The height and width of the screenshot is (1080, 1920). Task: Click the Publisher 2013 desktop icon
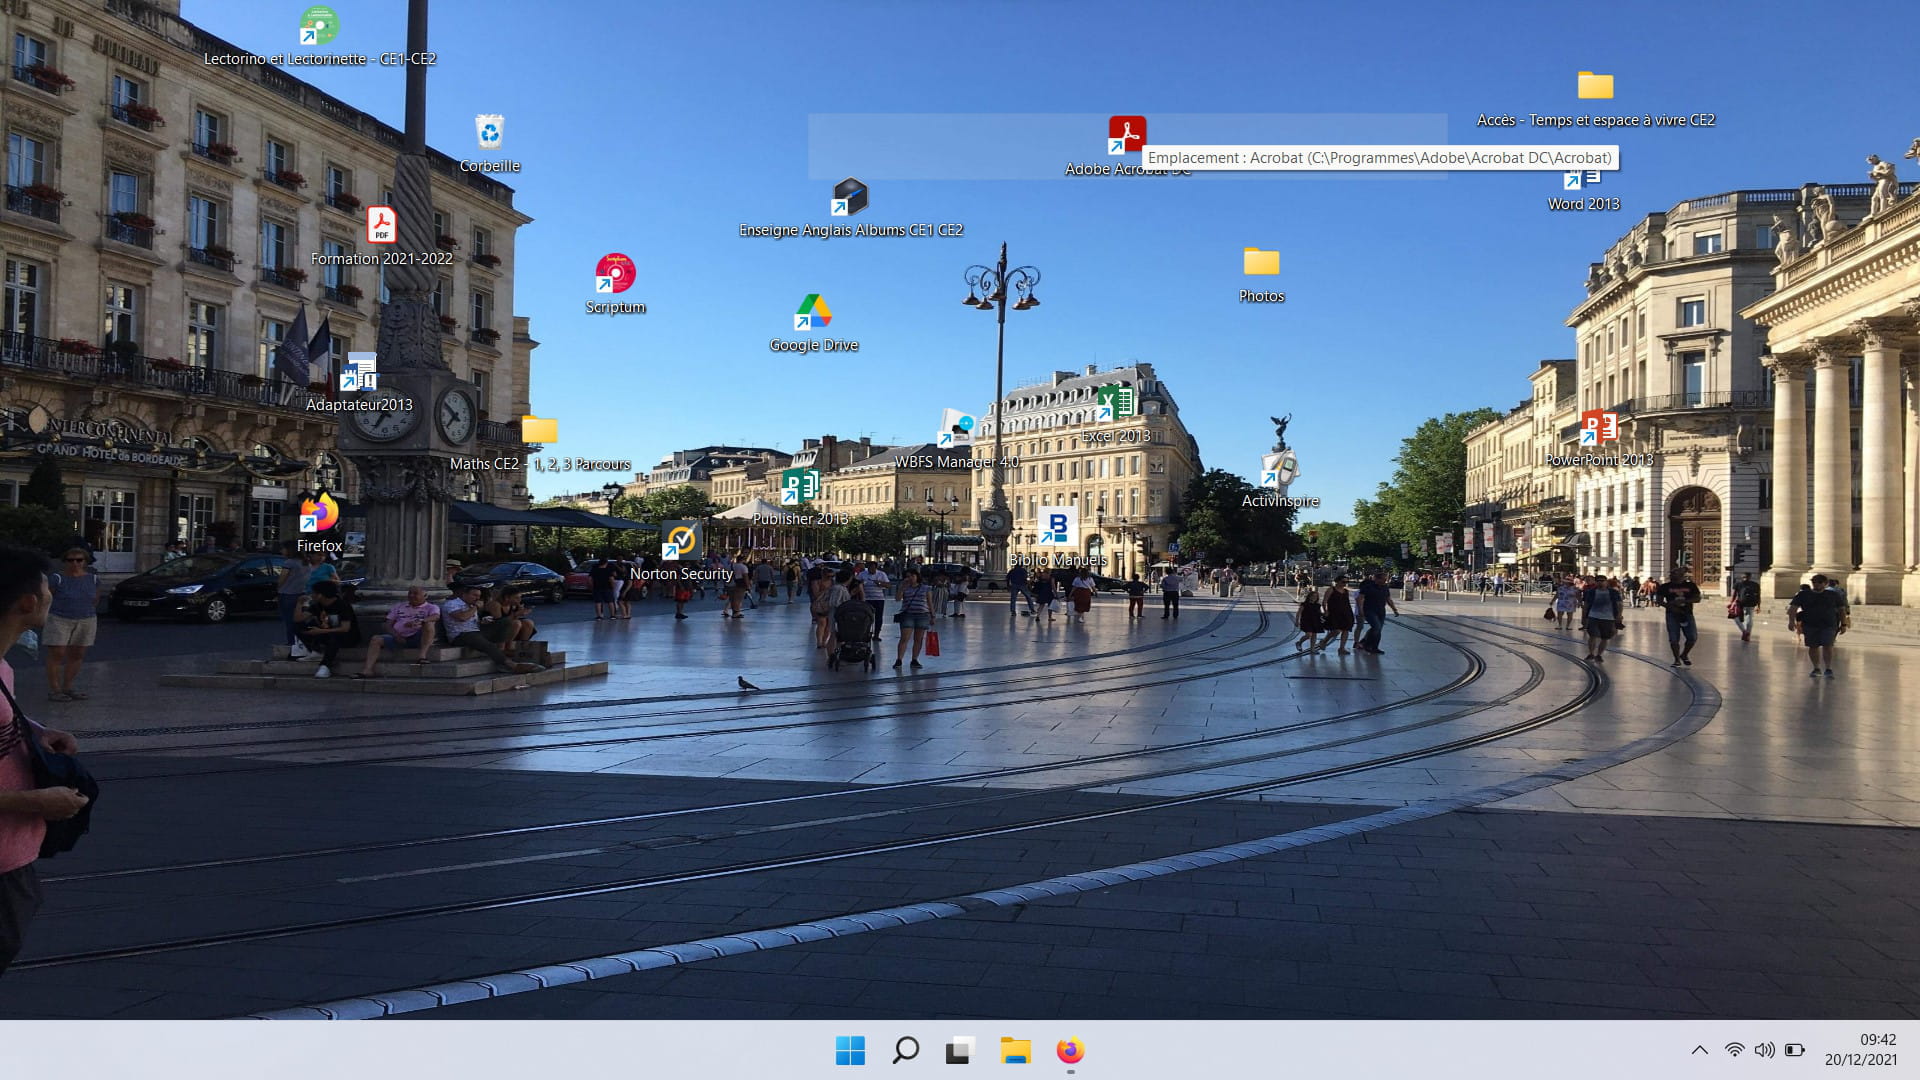[x=800, y=487]
